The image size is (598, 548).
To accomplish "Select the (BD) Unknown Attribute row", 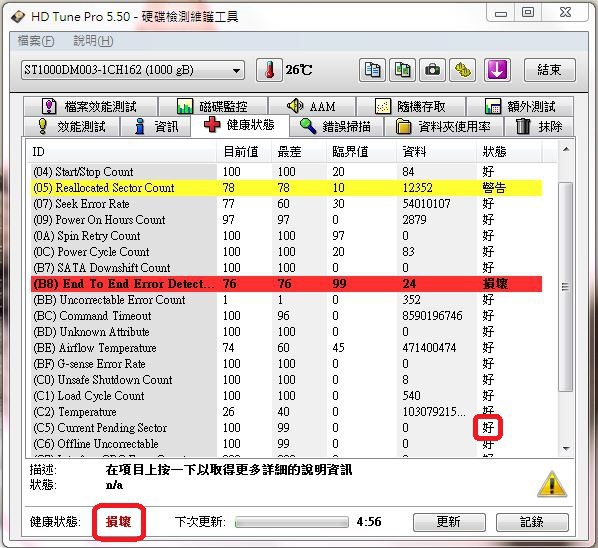I will tap(286, 332).
